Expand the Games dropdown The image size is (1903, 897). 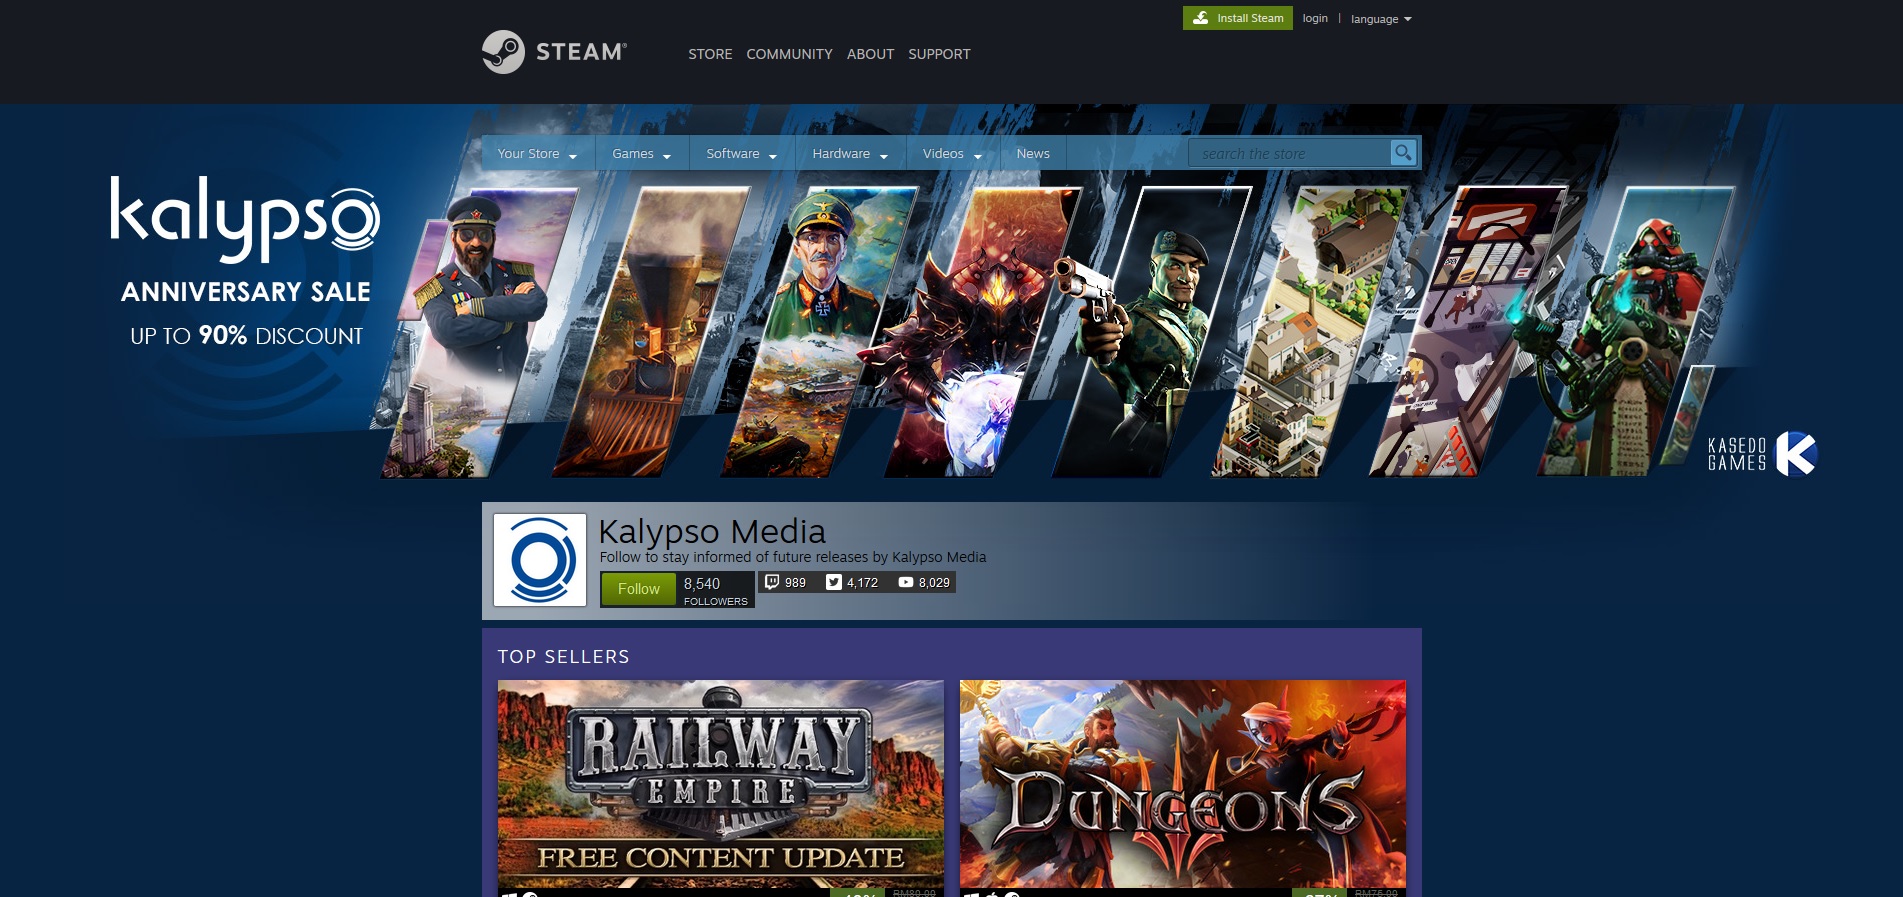tap(642, 153)
